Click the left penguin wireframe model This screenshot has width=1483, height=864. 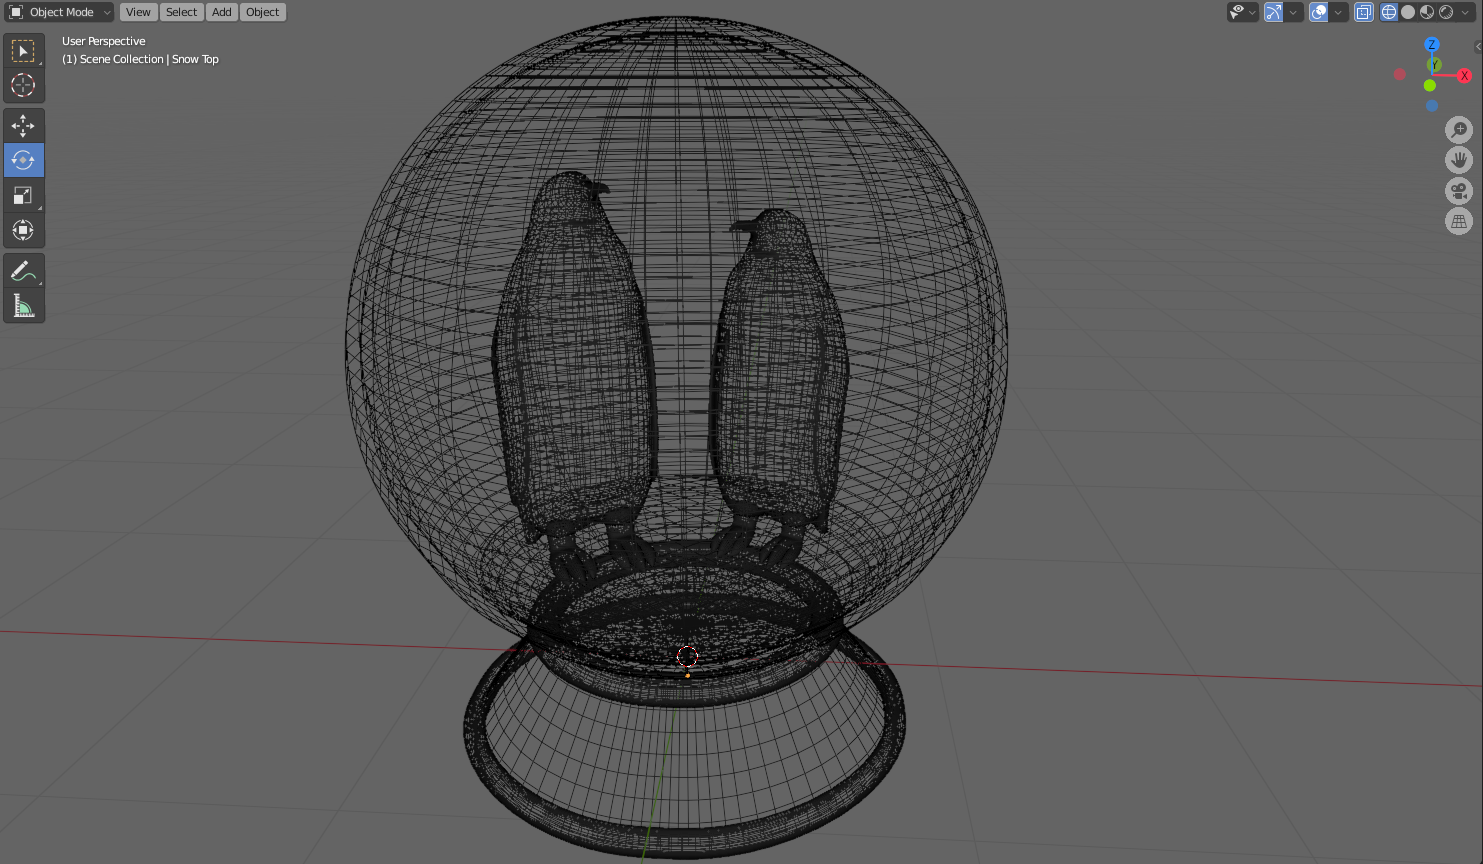575,370
